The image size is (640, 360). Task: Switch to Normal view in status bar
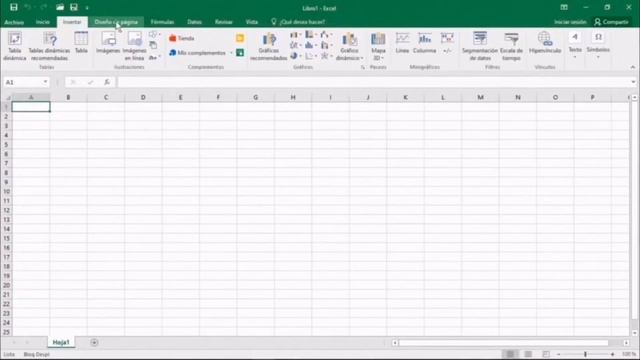[x=510, y=354]
